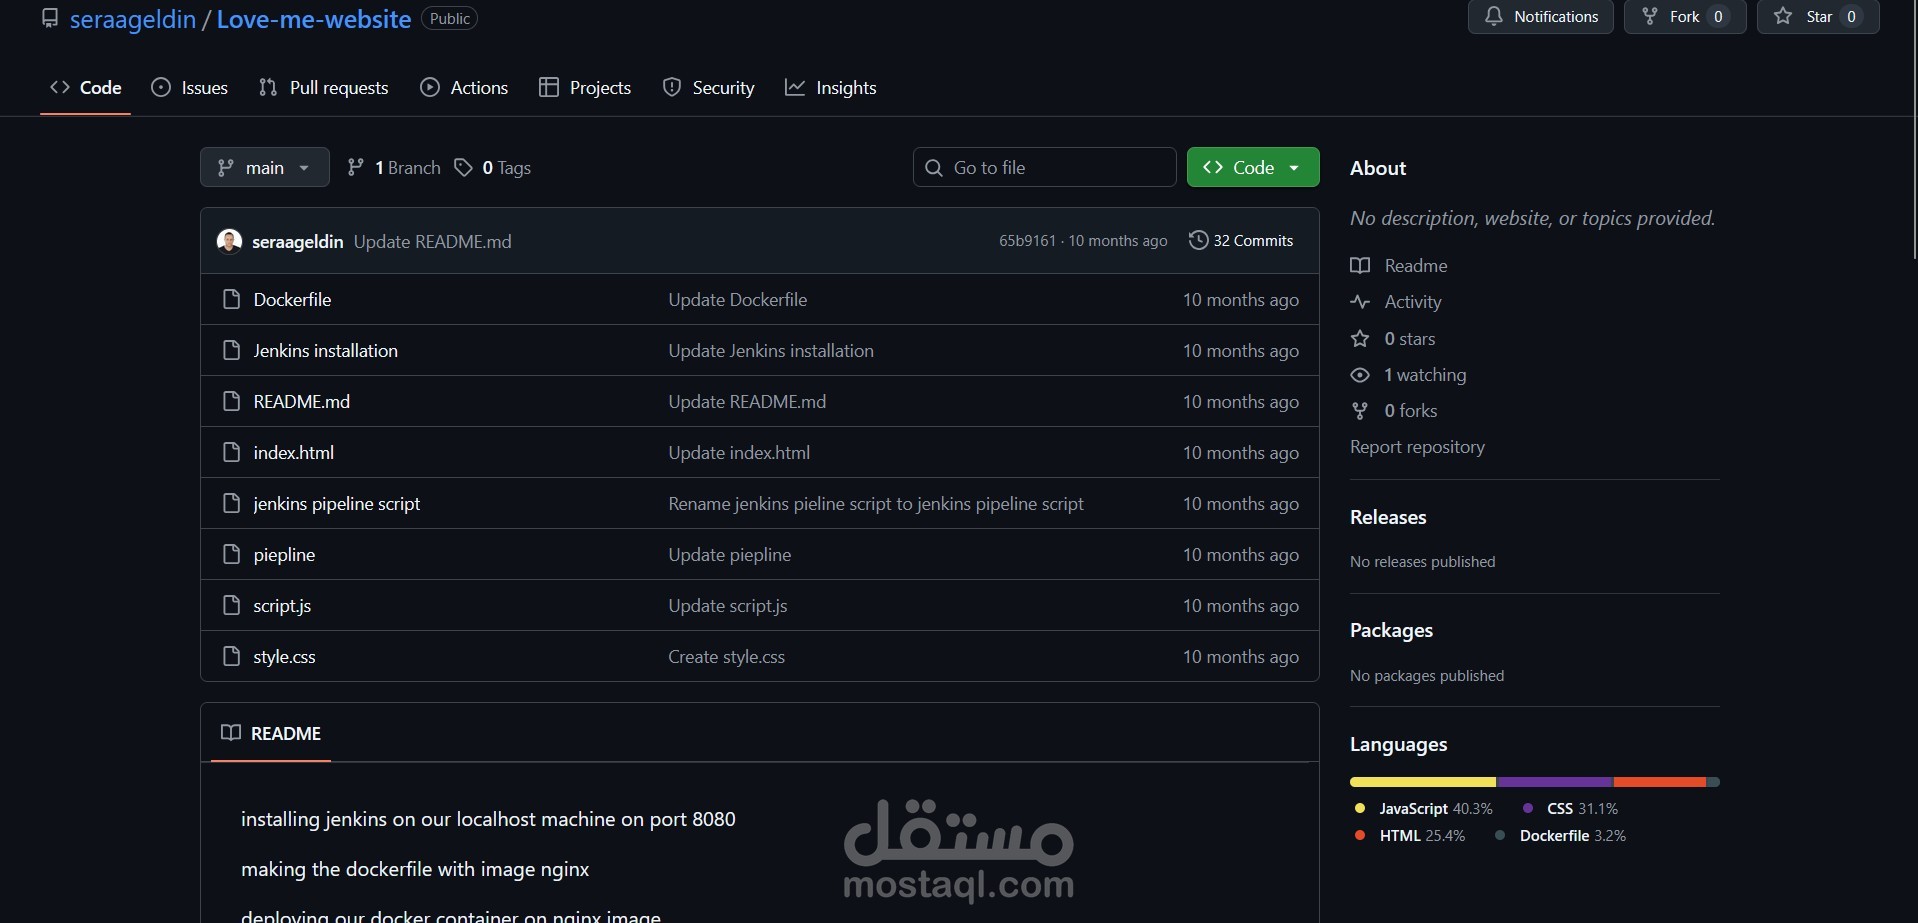
Task: Click the yellow JavaScript segment of languages bar
Action: 1423,782
